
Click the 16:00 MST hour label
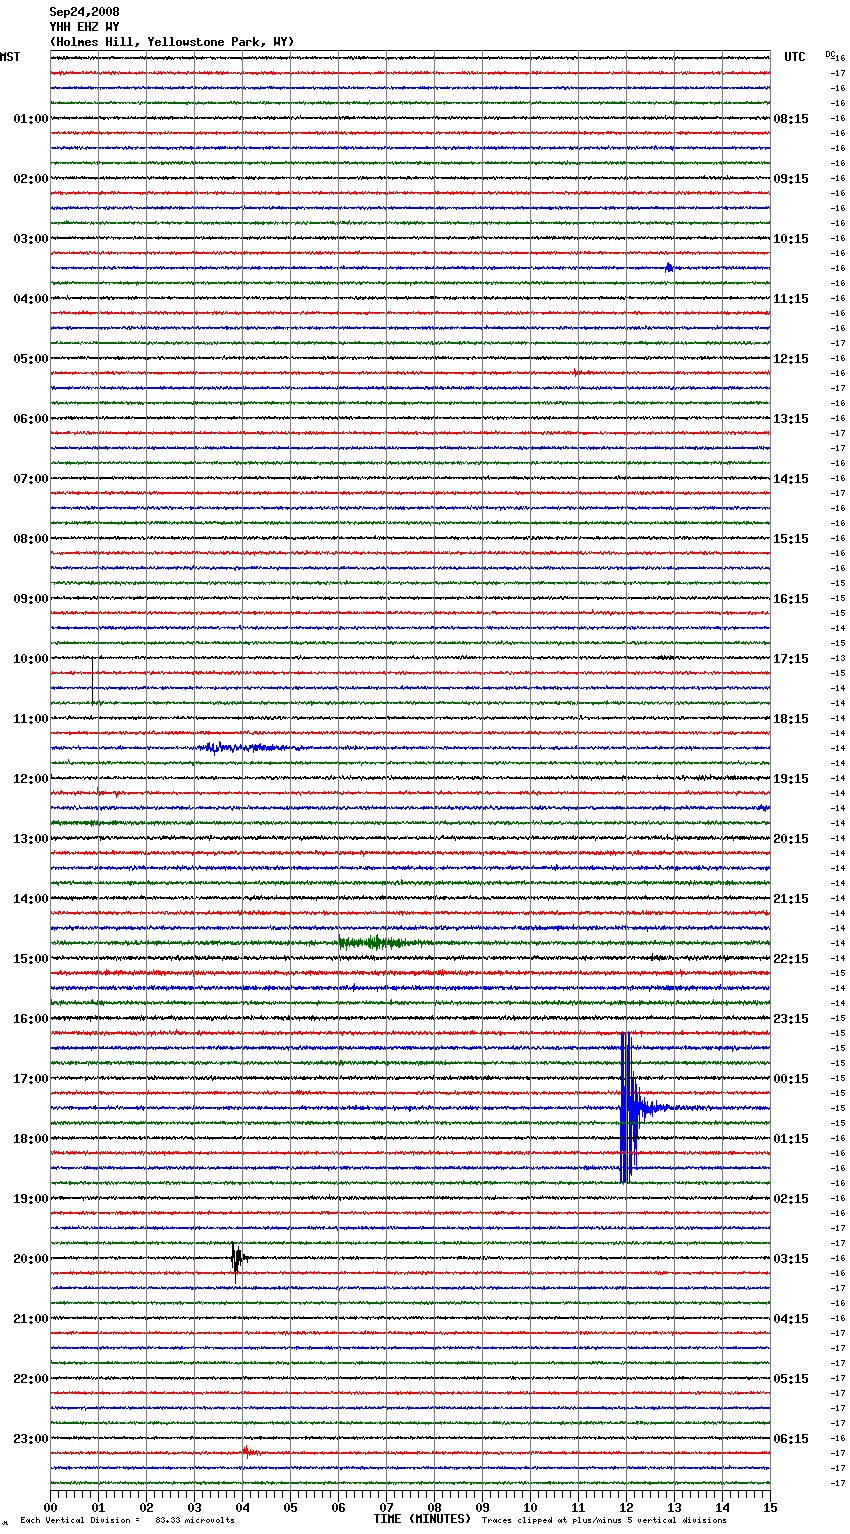(x=31, y=1019)
